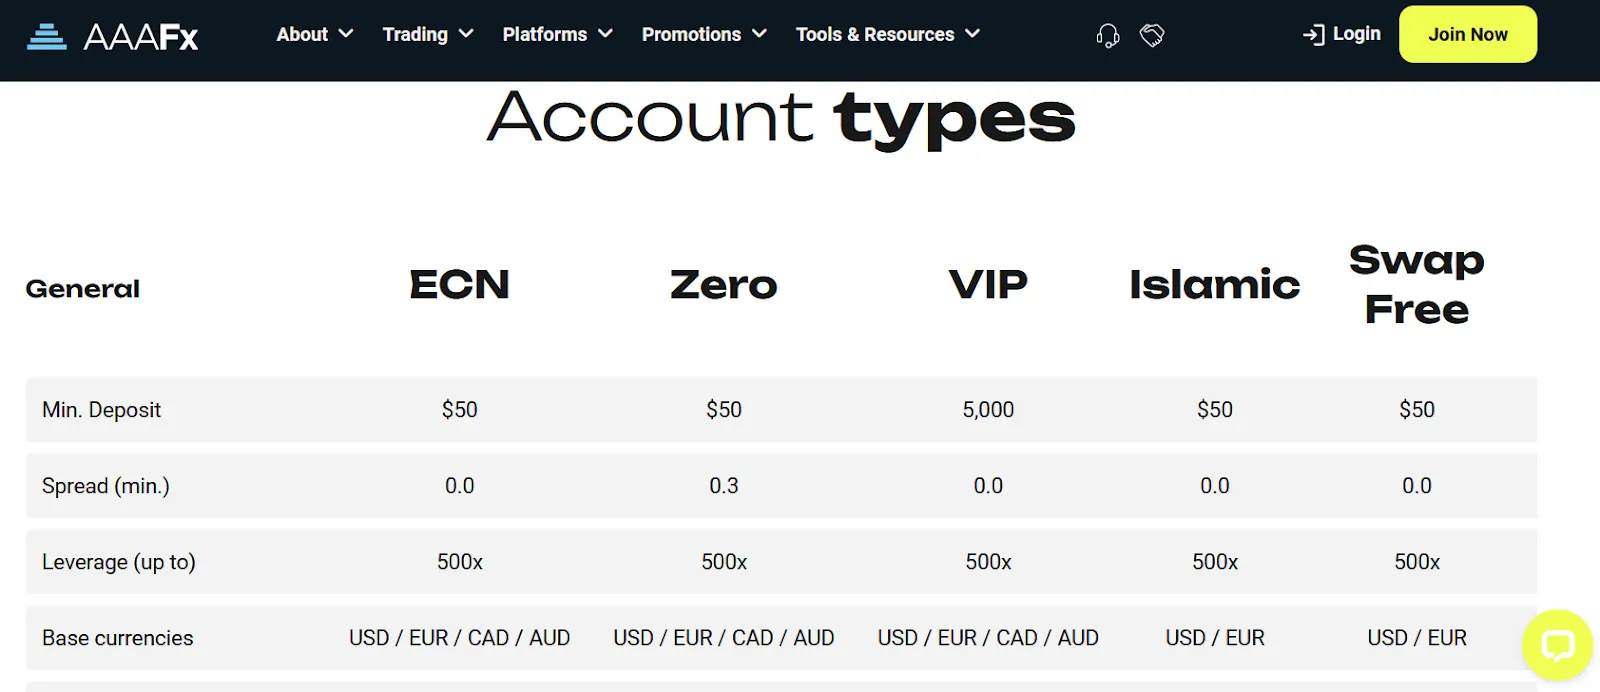Click the handshake partnership icon

[x=1152, y=35]
